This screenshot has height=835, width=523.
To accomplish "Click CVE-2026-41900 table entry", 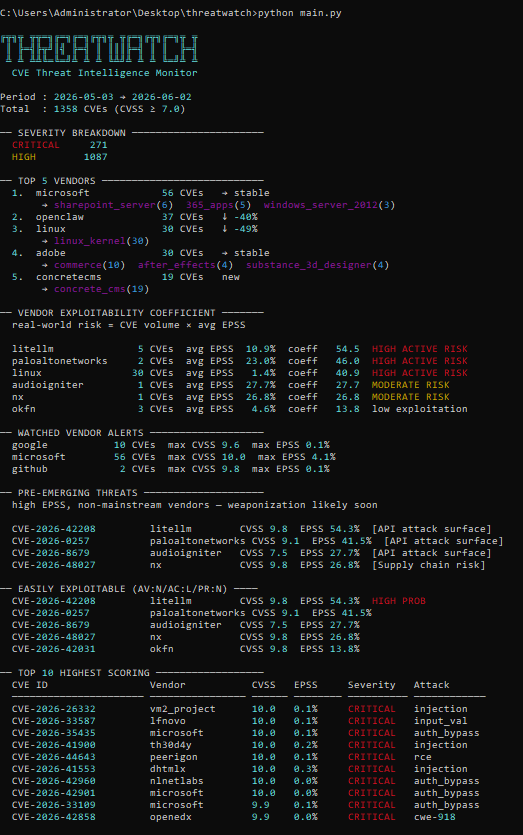I will coord(54,745).
